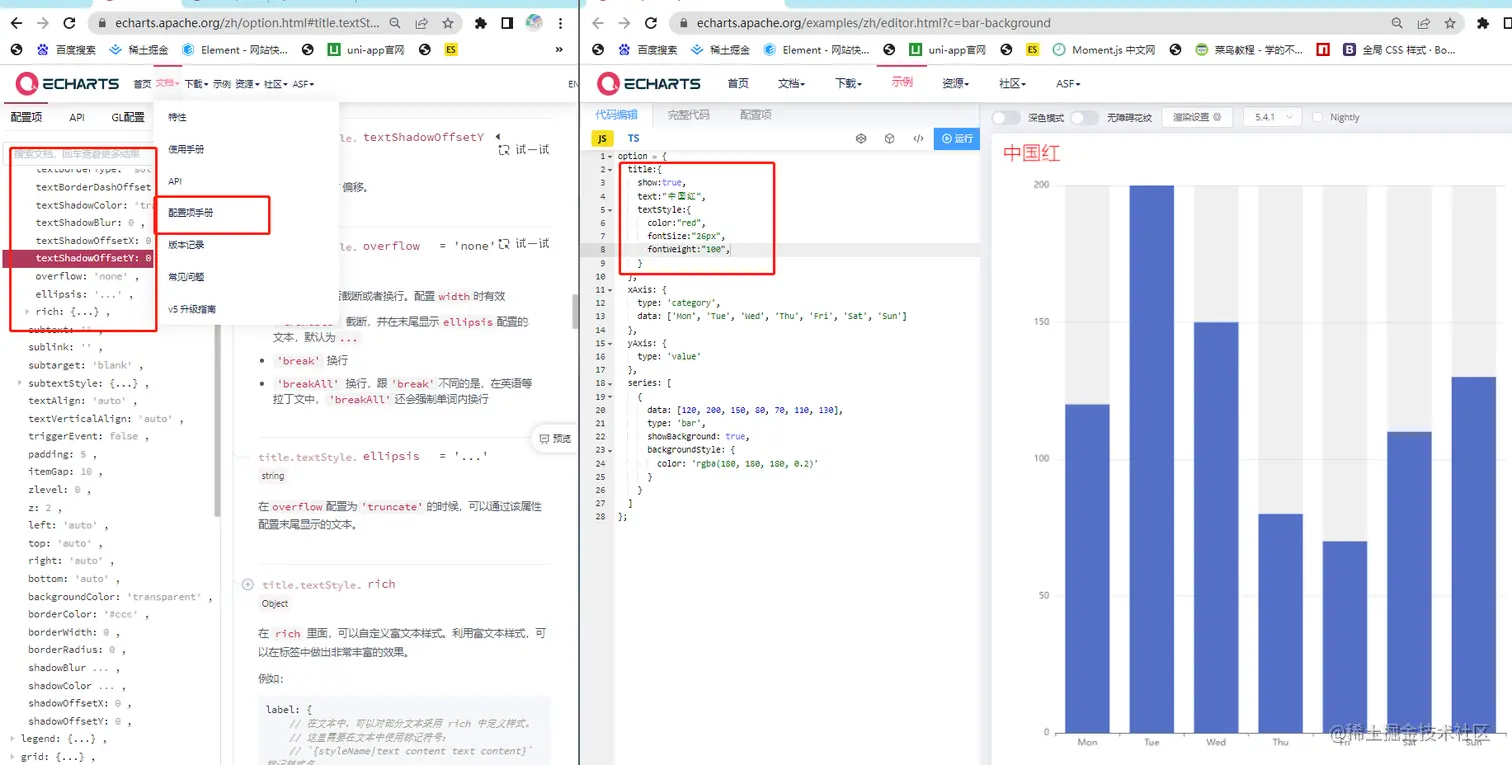Image resolution: width=1512 pixels, height=765 pixels.
Task: Click the Tue bar in the chart
Action: coord(1152,459)
